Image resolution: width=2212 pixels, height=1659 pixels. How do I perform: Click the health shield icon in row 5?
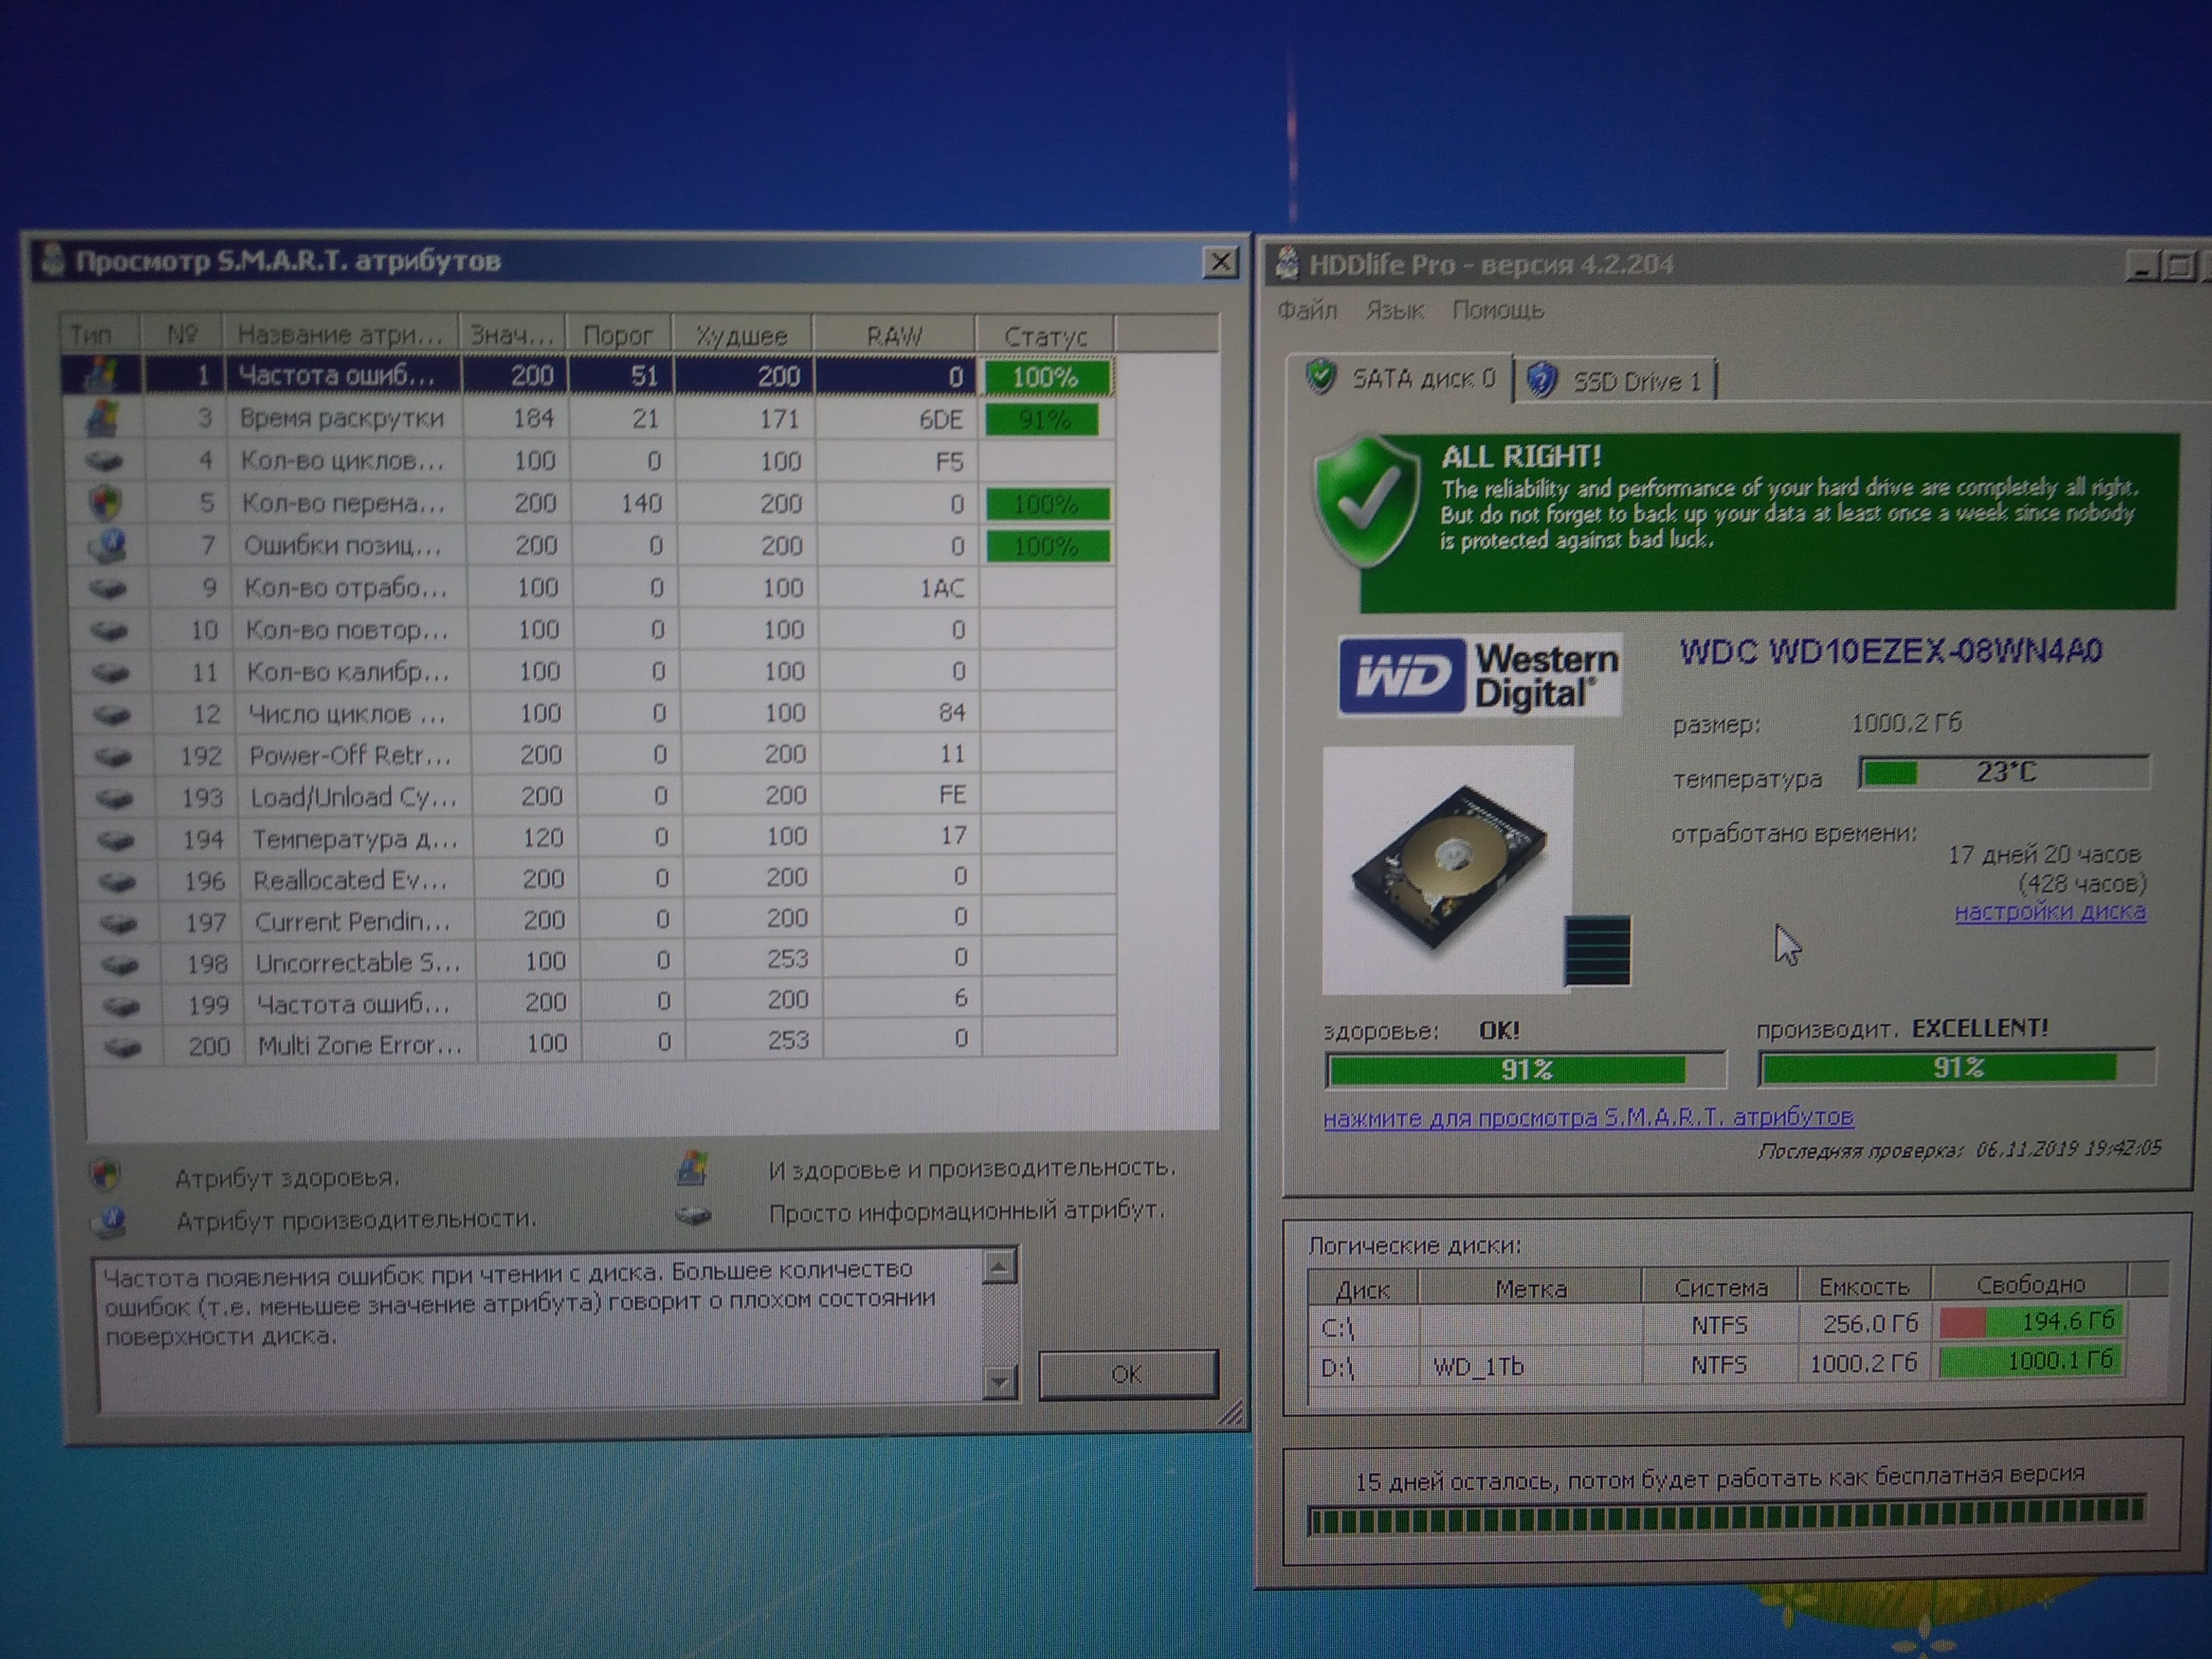click(105, 503)
